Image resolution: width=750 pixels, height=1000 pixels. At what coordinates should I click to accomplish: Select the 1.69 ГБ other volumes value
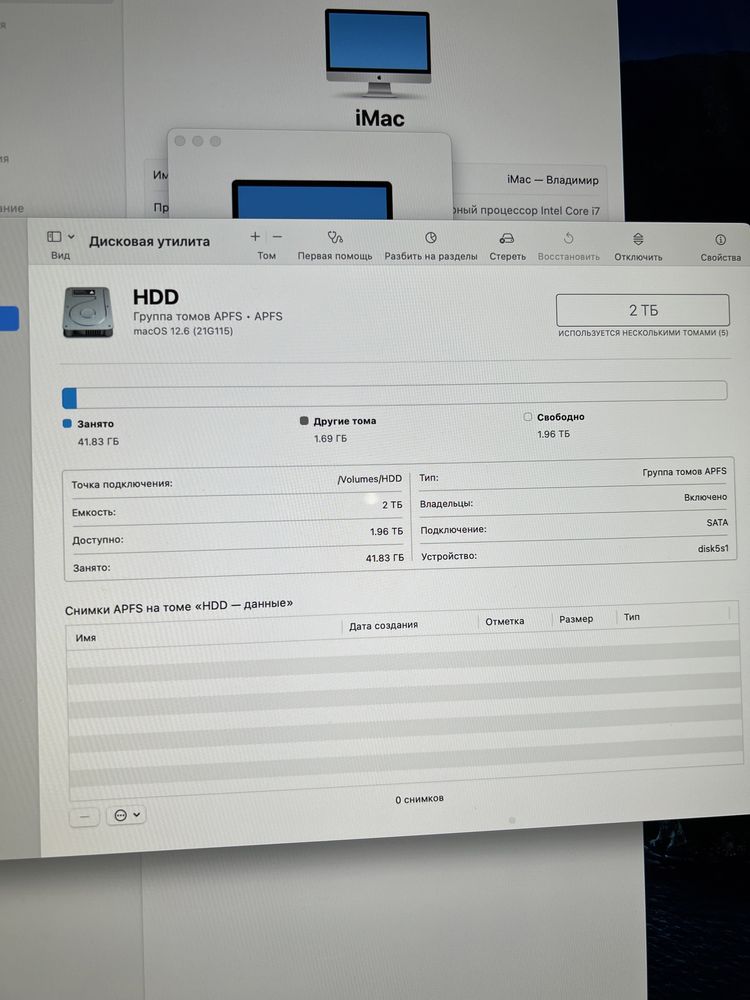(330, 439)
